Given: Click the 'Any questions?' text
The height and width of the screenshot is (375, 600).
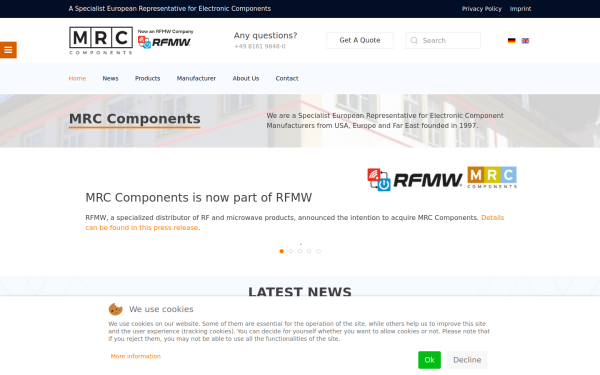Looking at the screenshot, I should tap(266, 35).
